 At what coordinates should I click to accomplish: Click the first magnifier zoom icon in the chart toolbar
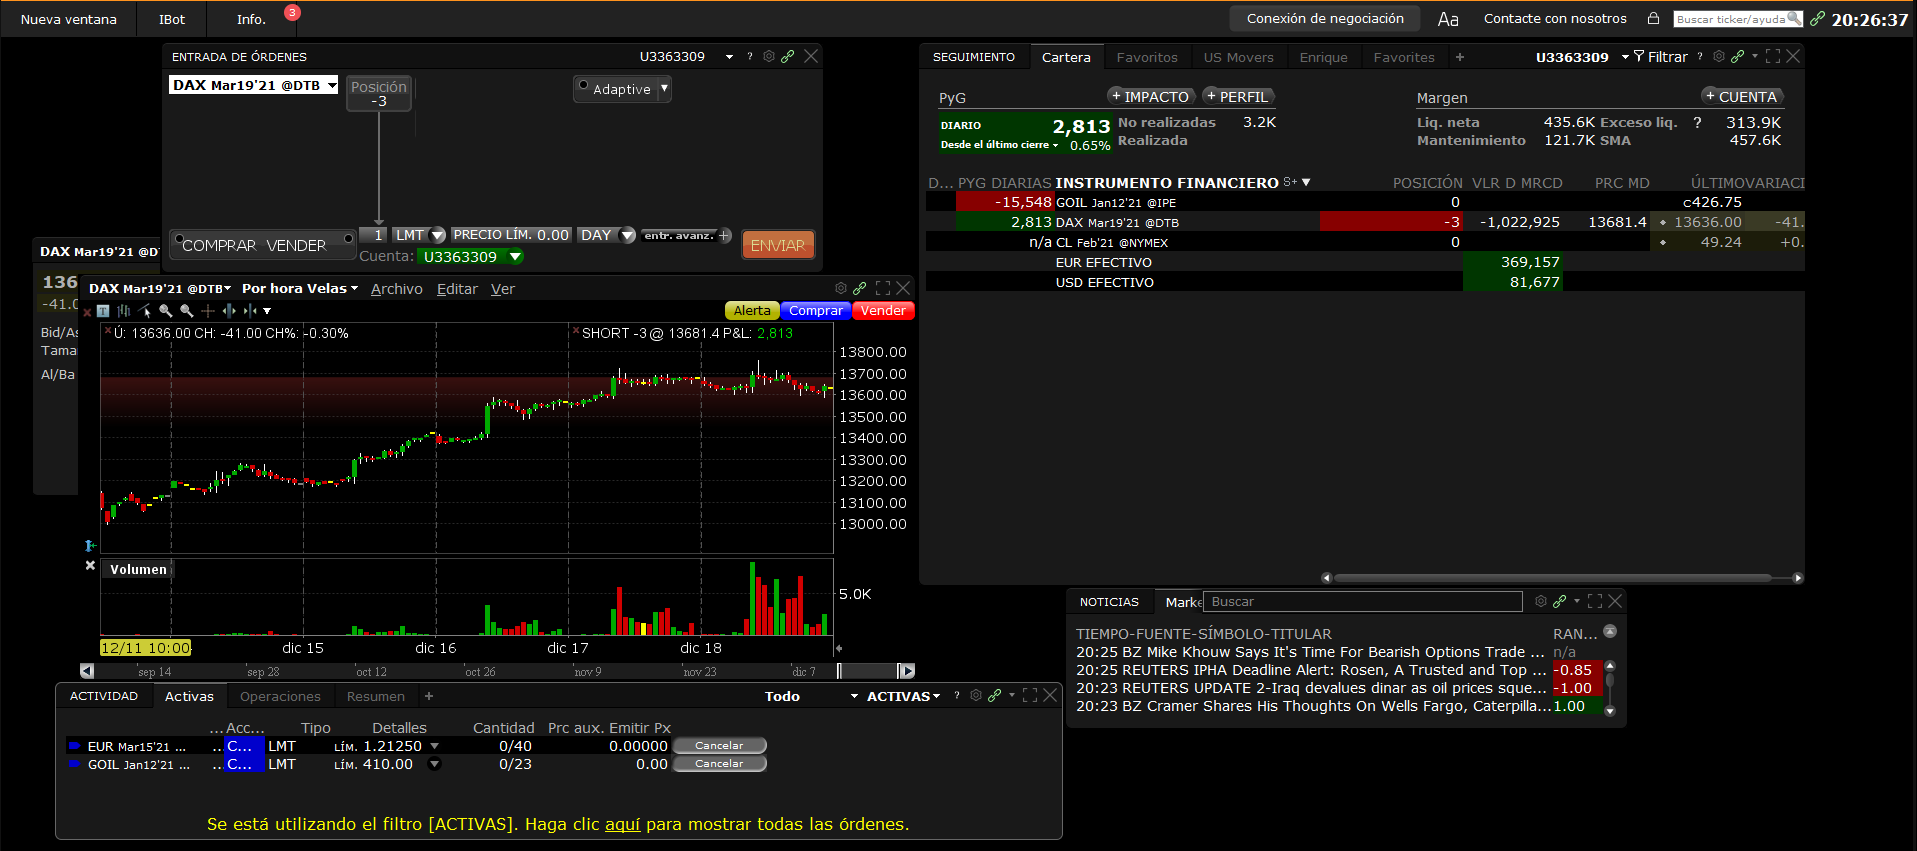166,311
